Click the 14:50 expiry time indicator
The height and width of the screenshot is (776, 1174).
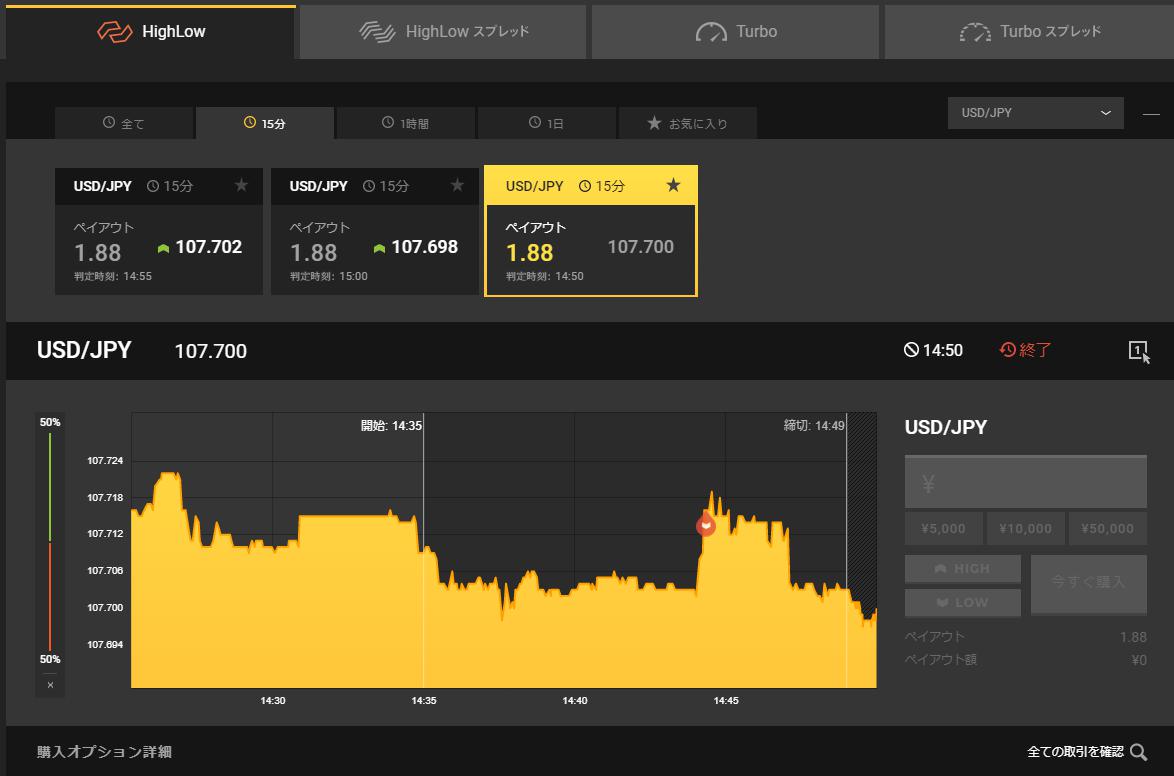[933, 350]
